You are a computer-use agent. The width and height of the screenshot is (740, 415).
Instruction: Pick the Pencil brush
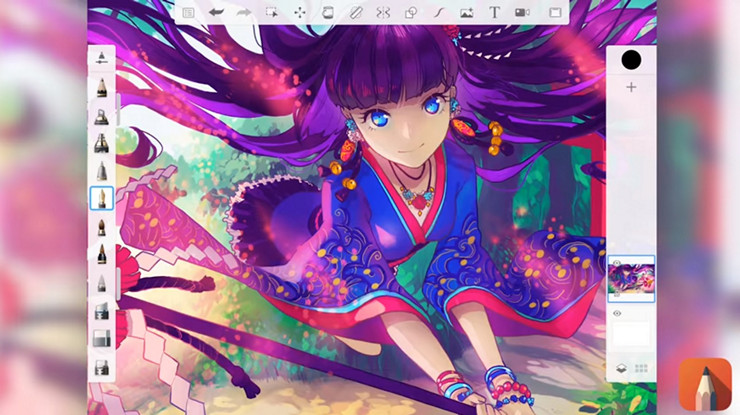point(101,87)
